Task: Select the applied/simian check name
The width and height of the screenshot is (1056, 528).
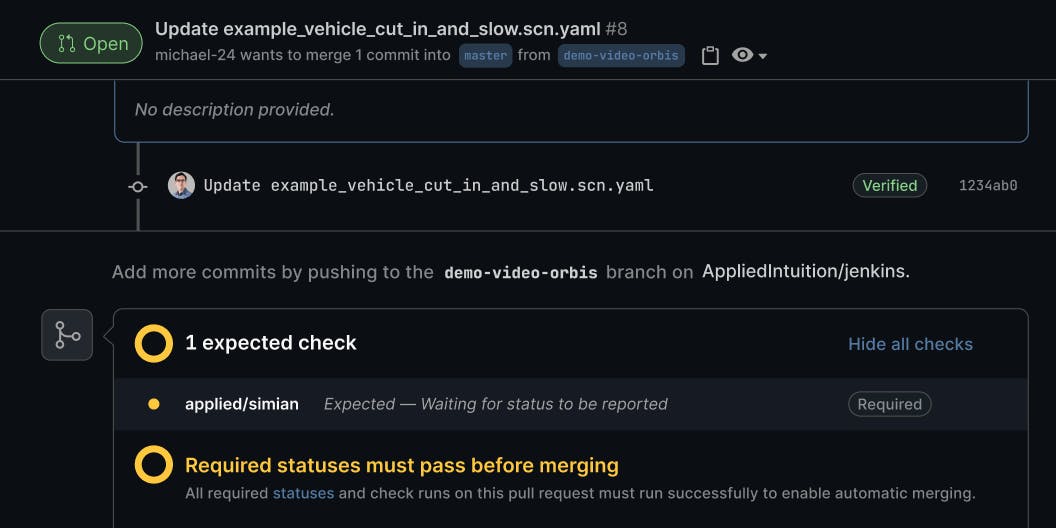Action: pos(241,404)
